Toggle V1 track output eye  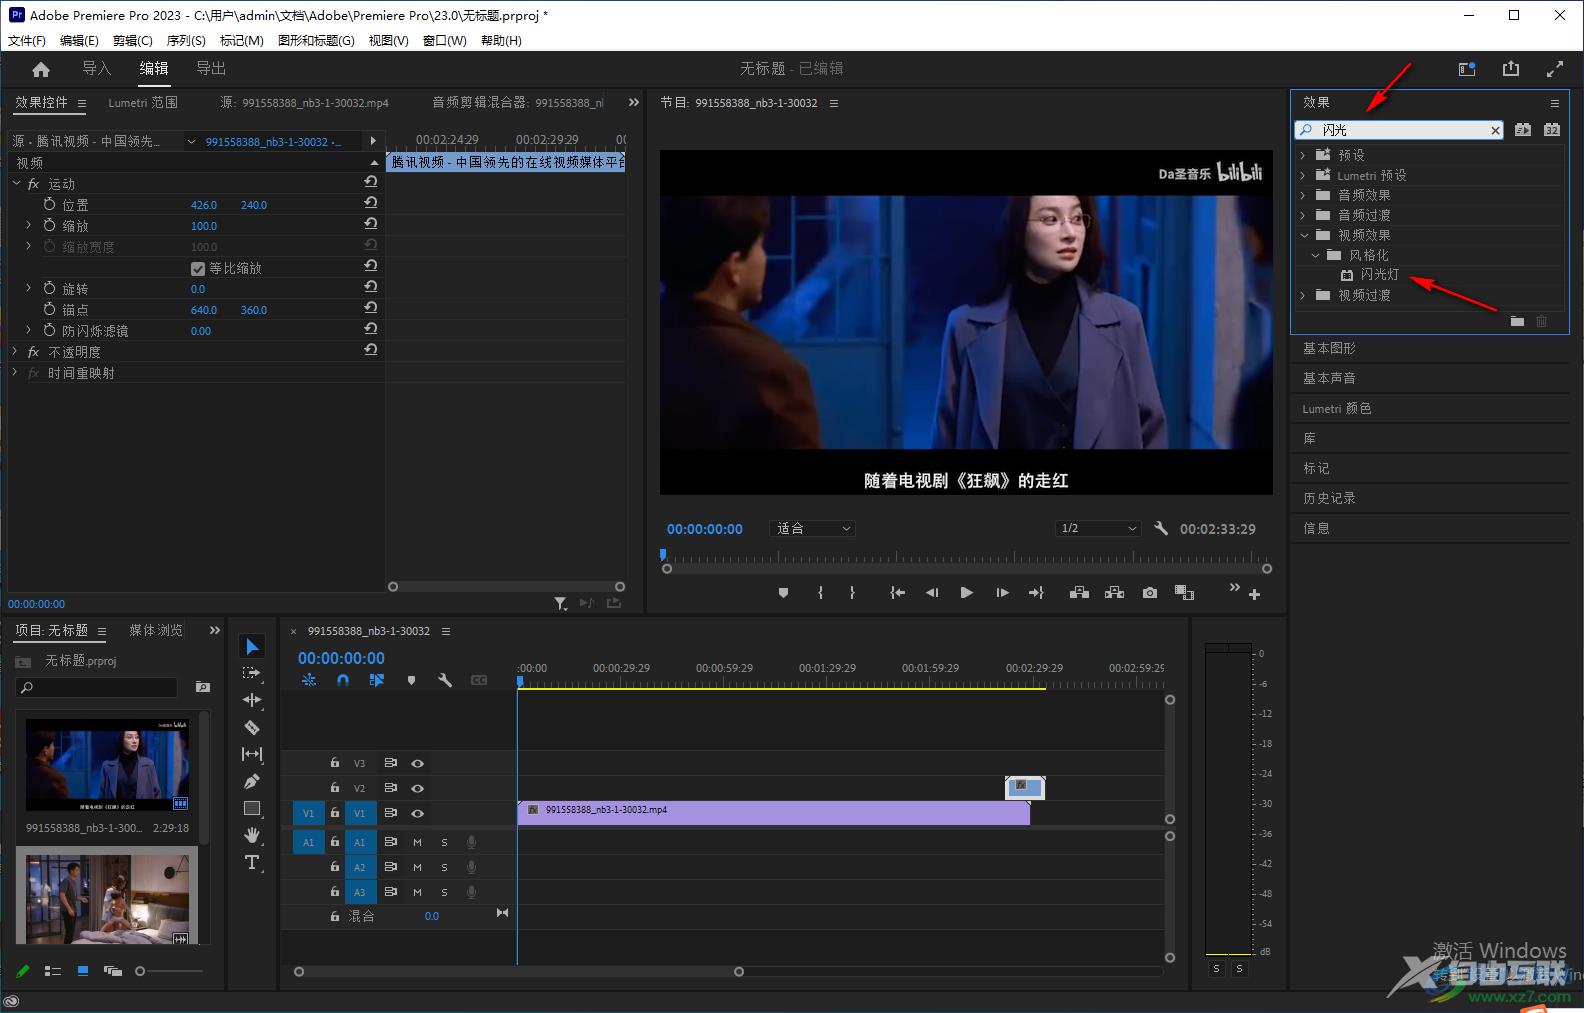coord(417,813)
